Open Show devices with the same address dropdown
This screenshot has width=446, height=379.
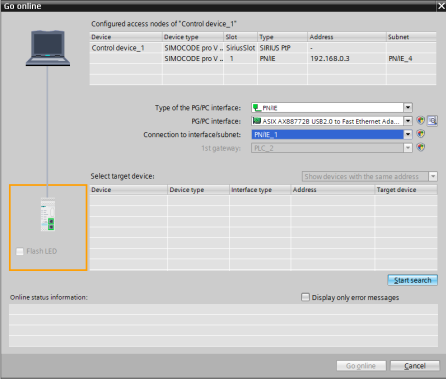[433, 176]
